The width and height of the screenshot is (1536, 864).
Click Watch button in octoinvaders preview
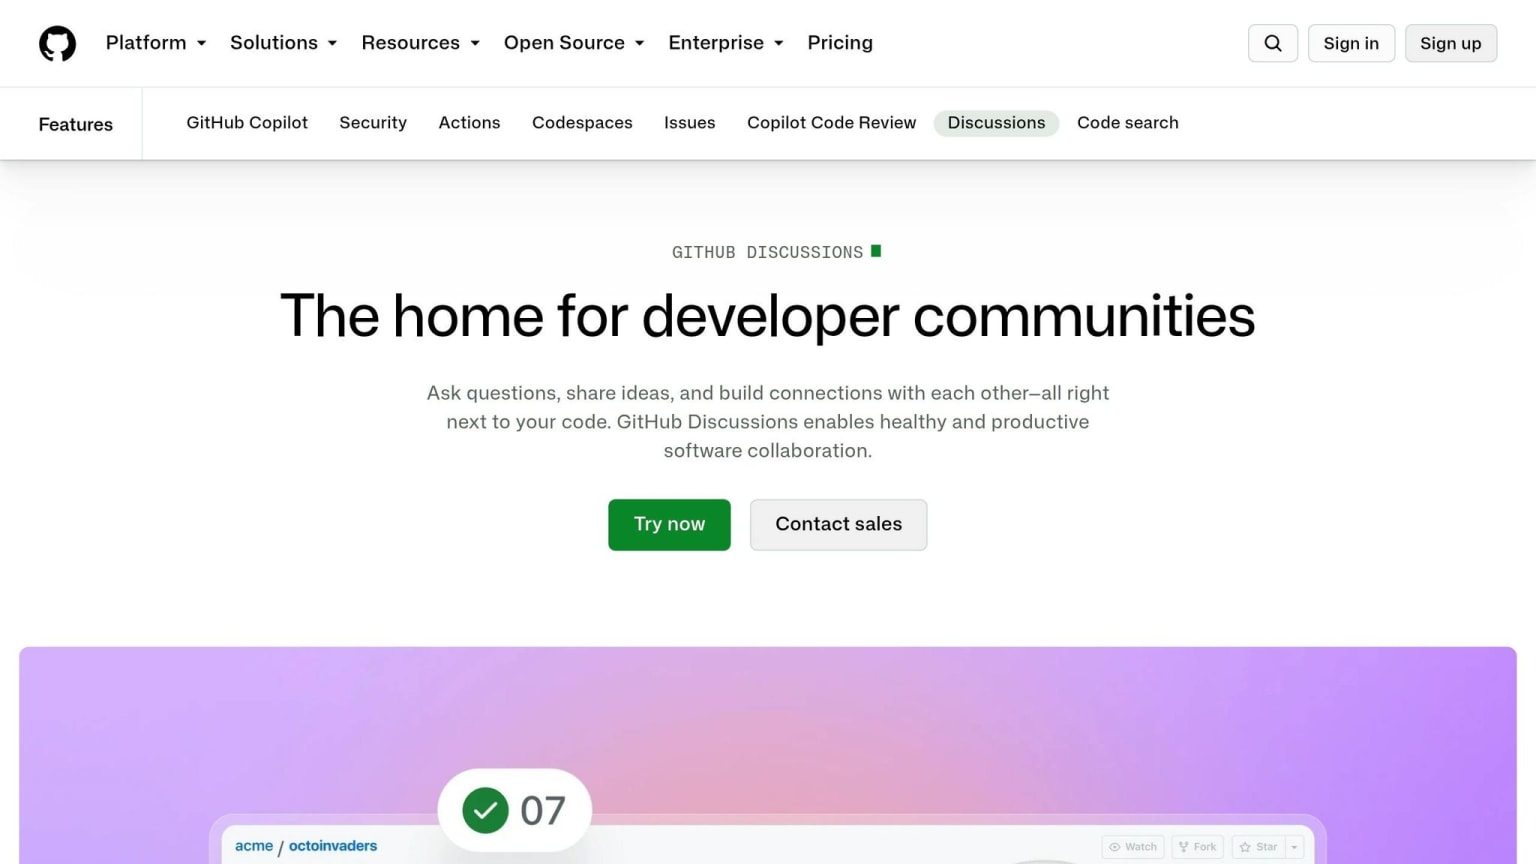point(1133,847)
